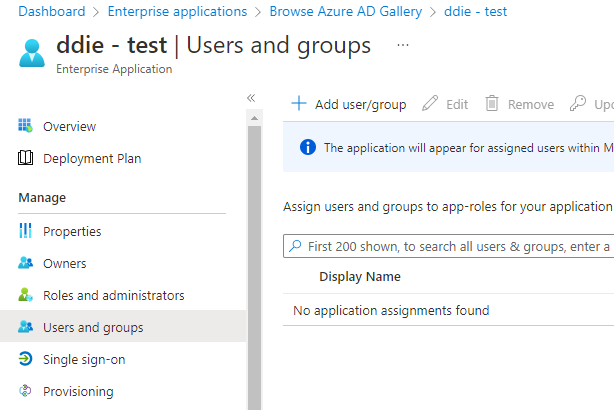Click the blue info icon in banner
Image resolution: width=614 pixels, height=410 pixels.
308,147
